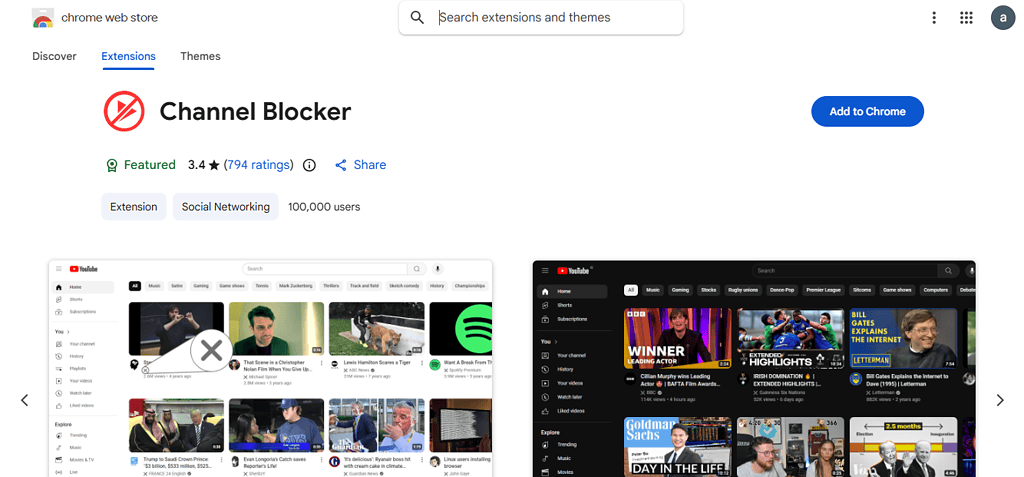
Task: Click the 3.4 star rating
Action: coord(204,165)
